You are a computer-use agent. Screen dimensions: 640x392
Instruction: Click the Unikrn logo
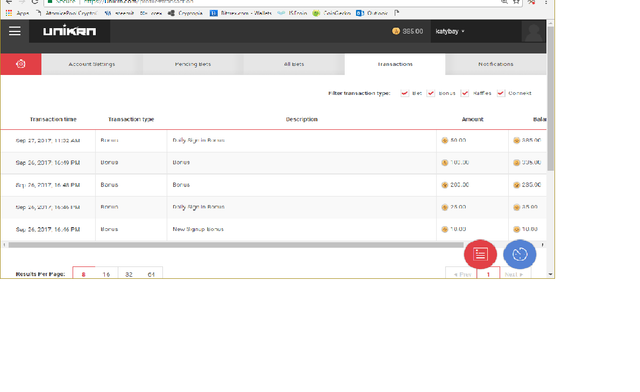(x=70, y=31)
